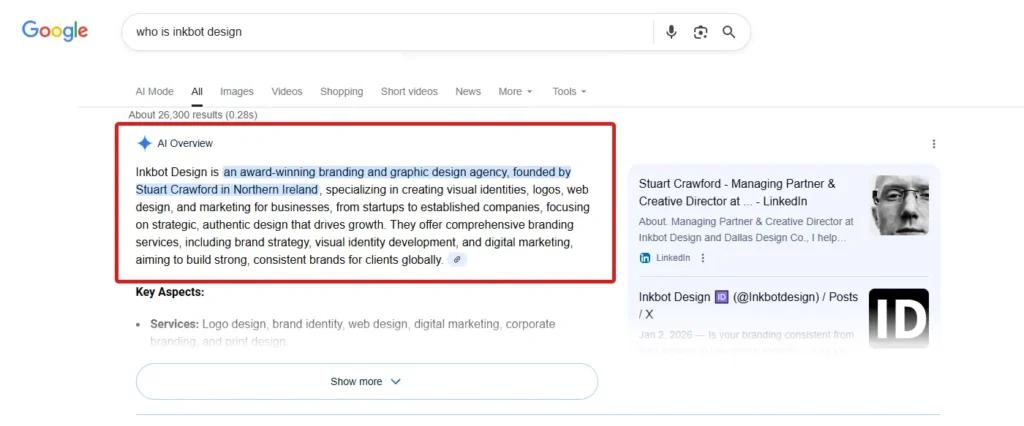The image size is (1024, 426).
Task: Switch to the Images tab
Action: point(237,92)
